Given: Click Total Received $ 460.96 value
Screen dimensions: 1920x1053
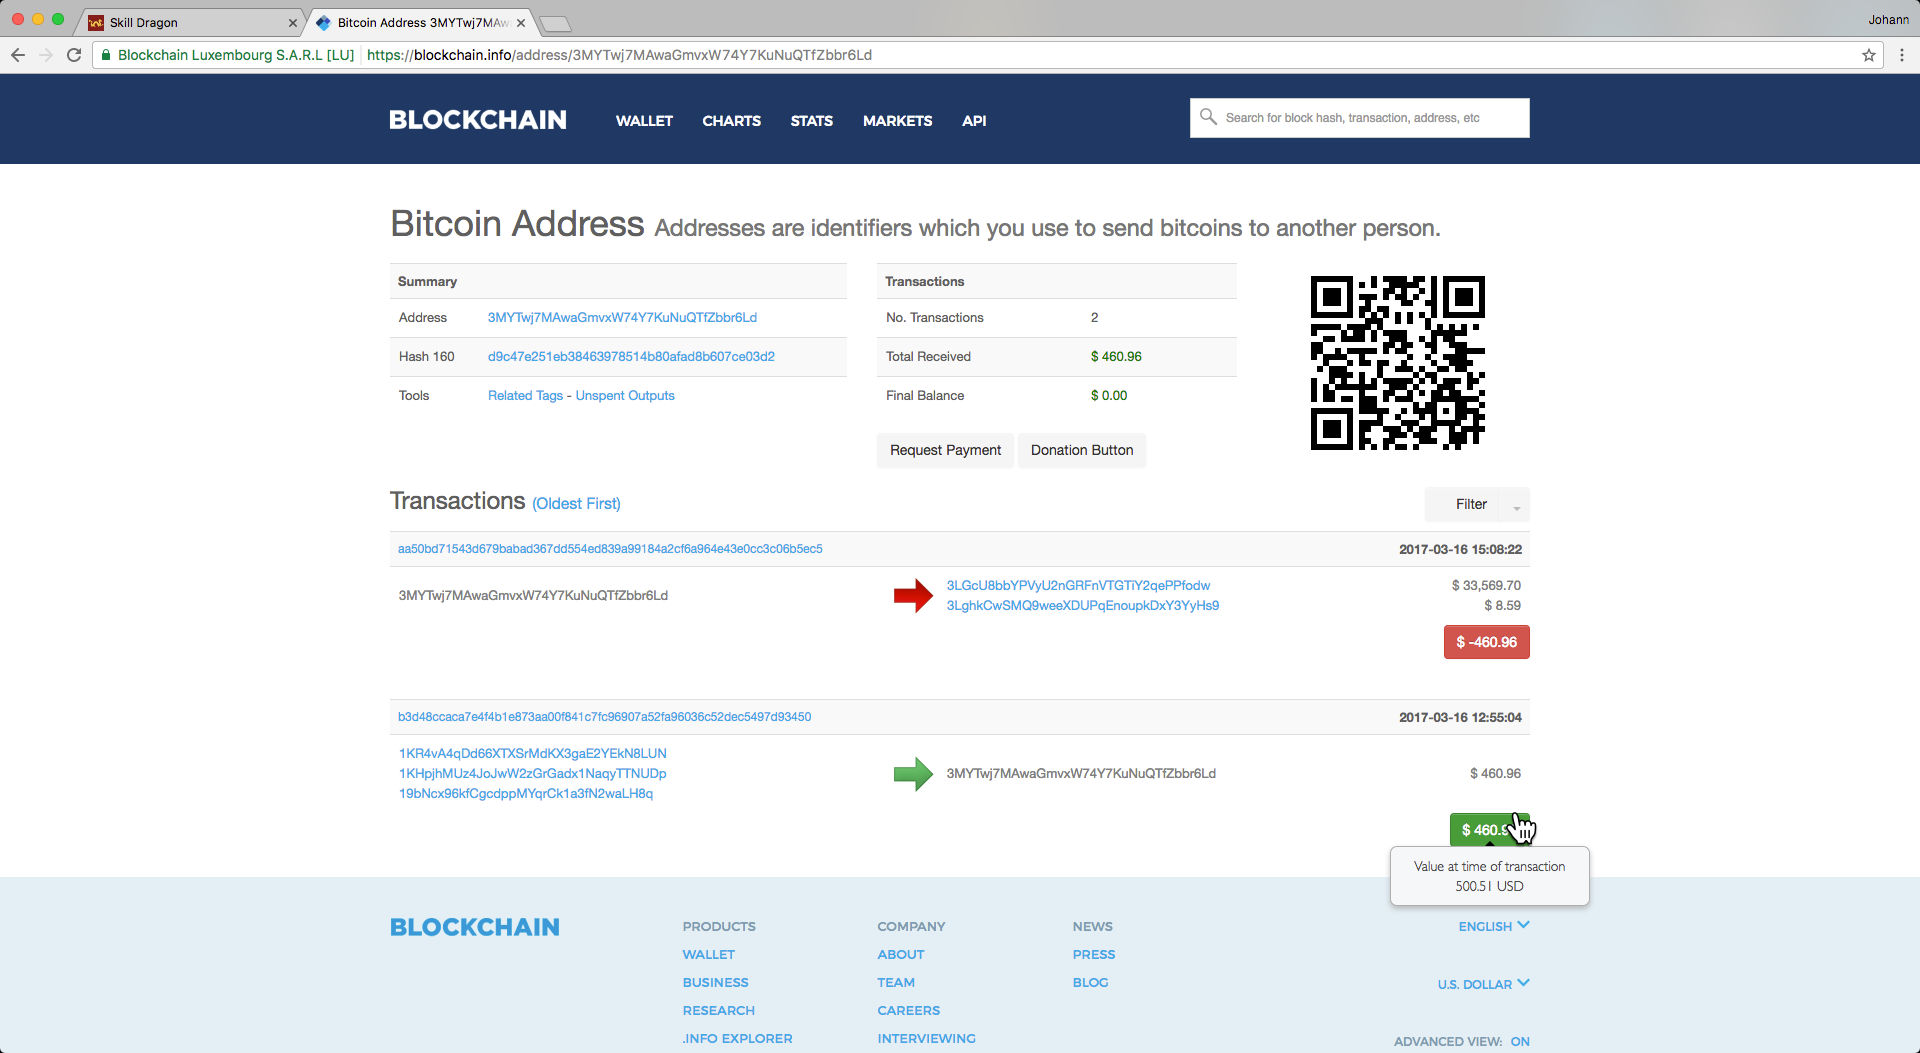Looking at the screenshot, I should (x=1116, y=356).
